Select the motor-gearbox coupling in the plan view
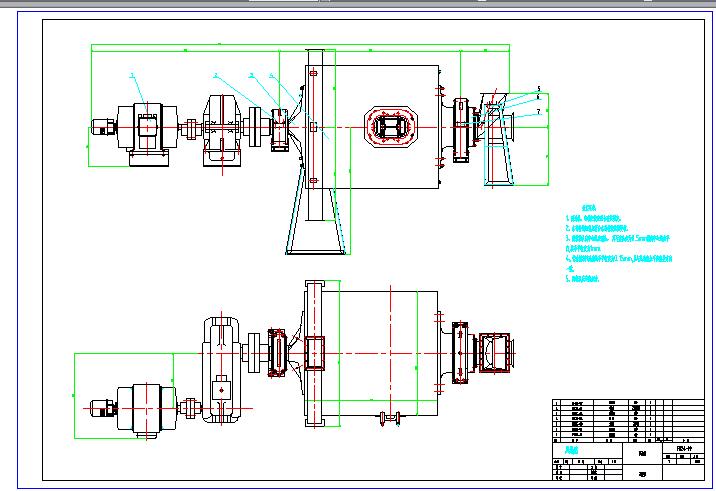This screenshot has height=491, width=716. click(190, 408)
